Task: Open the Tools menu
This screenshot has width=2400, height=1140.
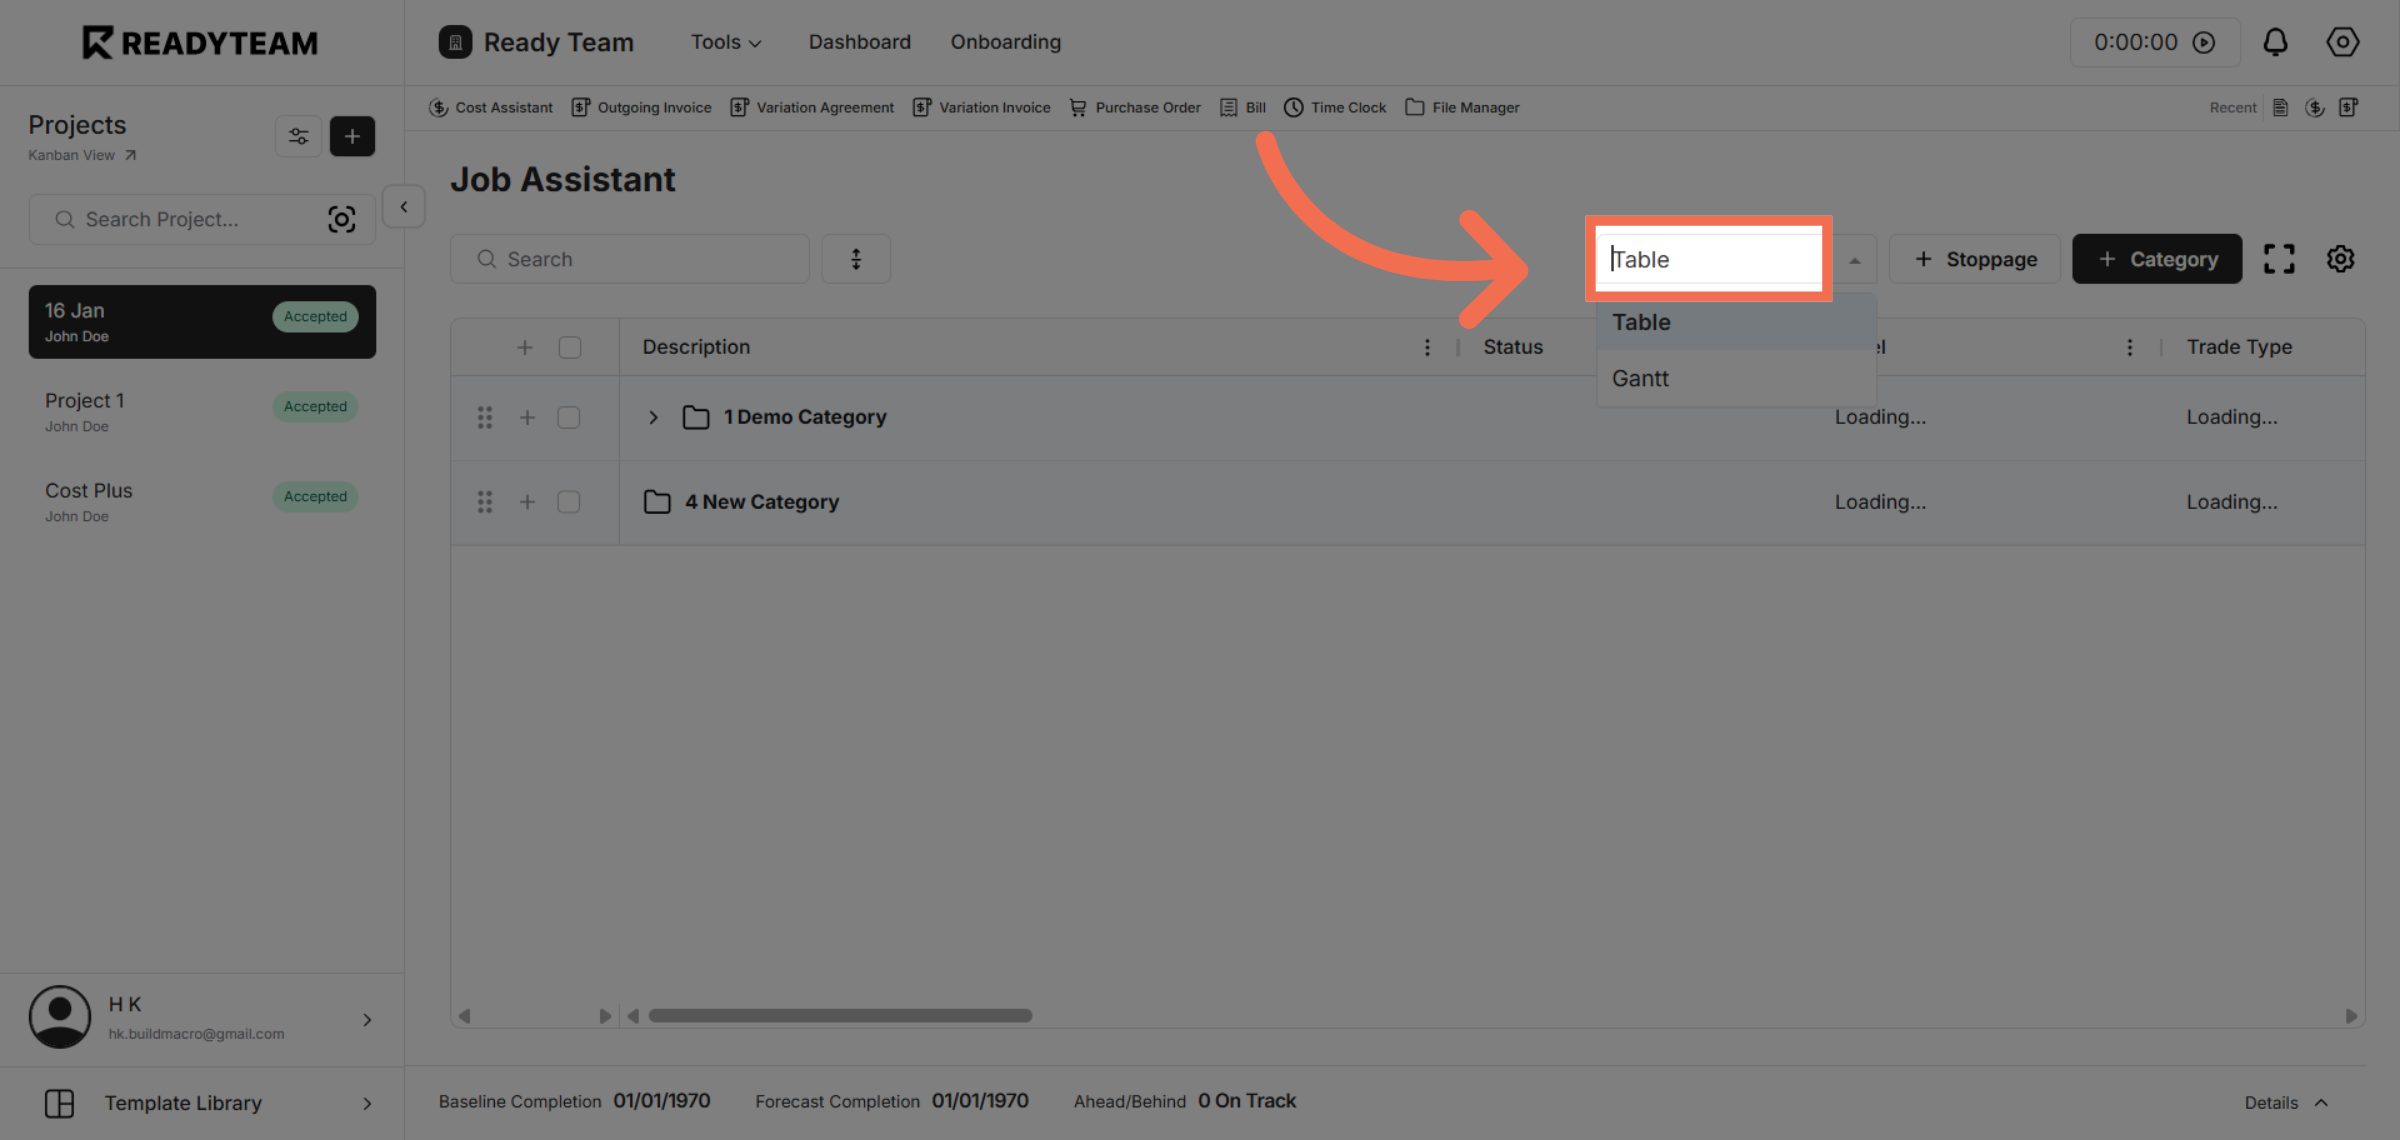Action: (x=725, y=42)
